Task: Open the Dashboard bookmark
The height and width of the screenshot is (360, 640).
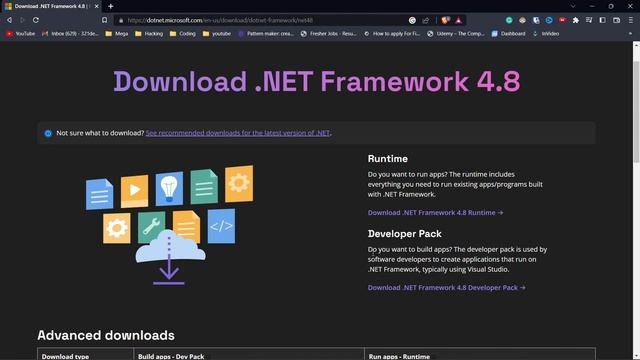Action: pyautogui.click(x=509, y=33)
